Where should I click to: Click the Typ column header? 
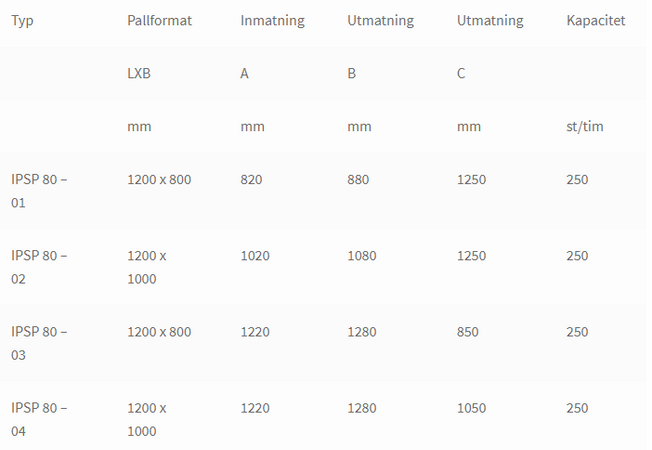click(22, 21)
